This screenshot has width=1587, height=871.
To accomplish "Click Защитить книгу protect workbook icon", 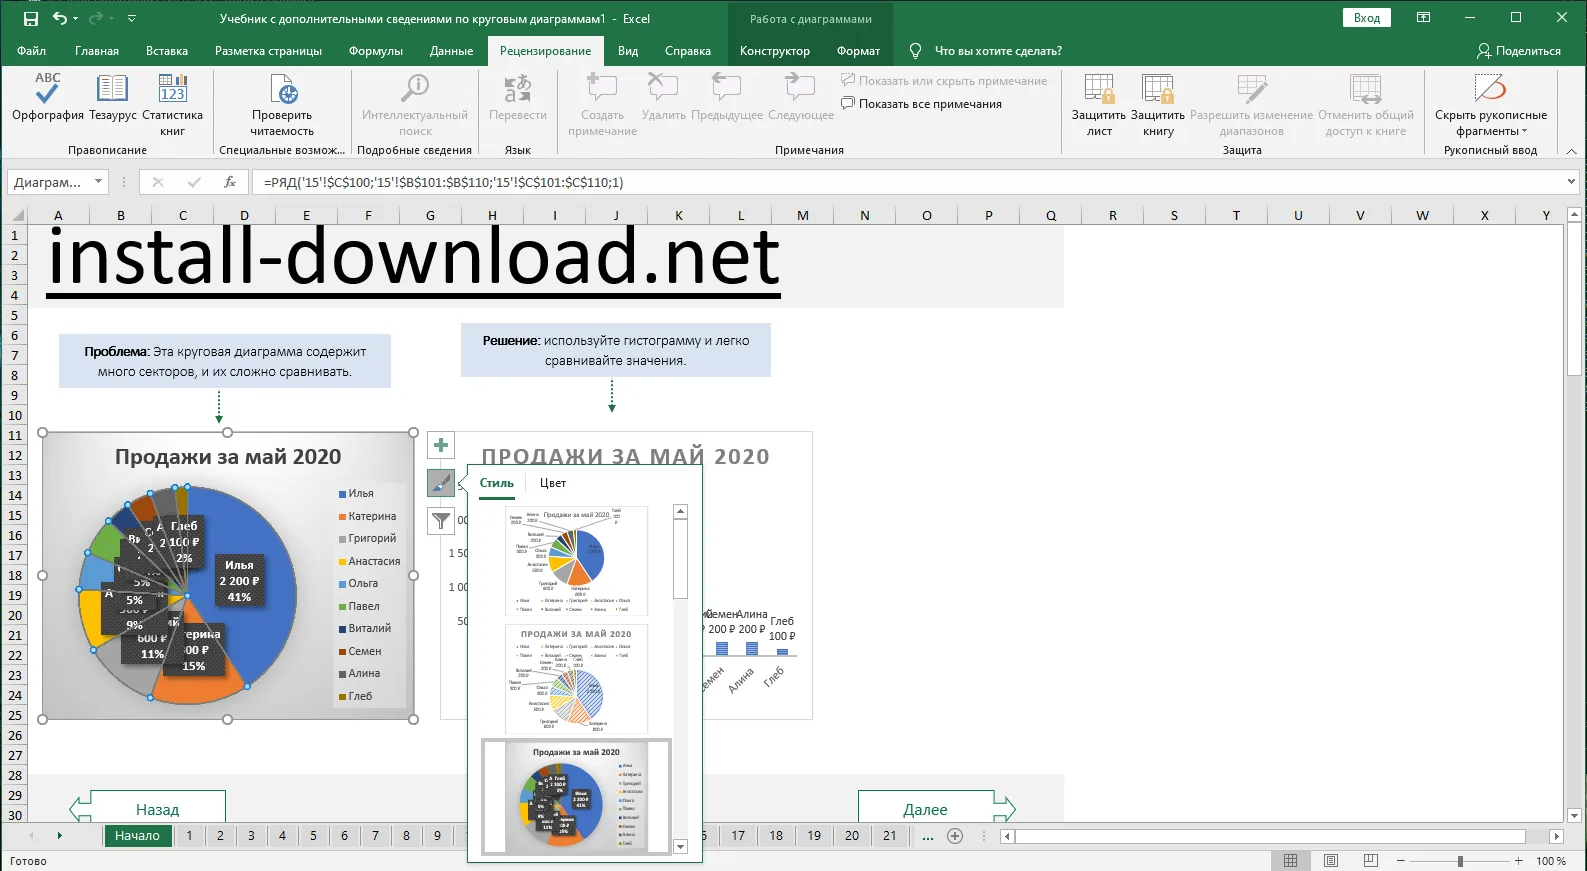I will tap(1158, 90).
